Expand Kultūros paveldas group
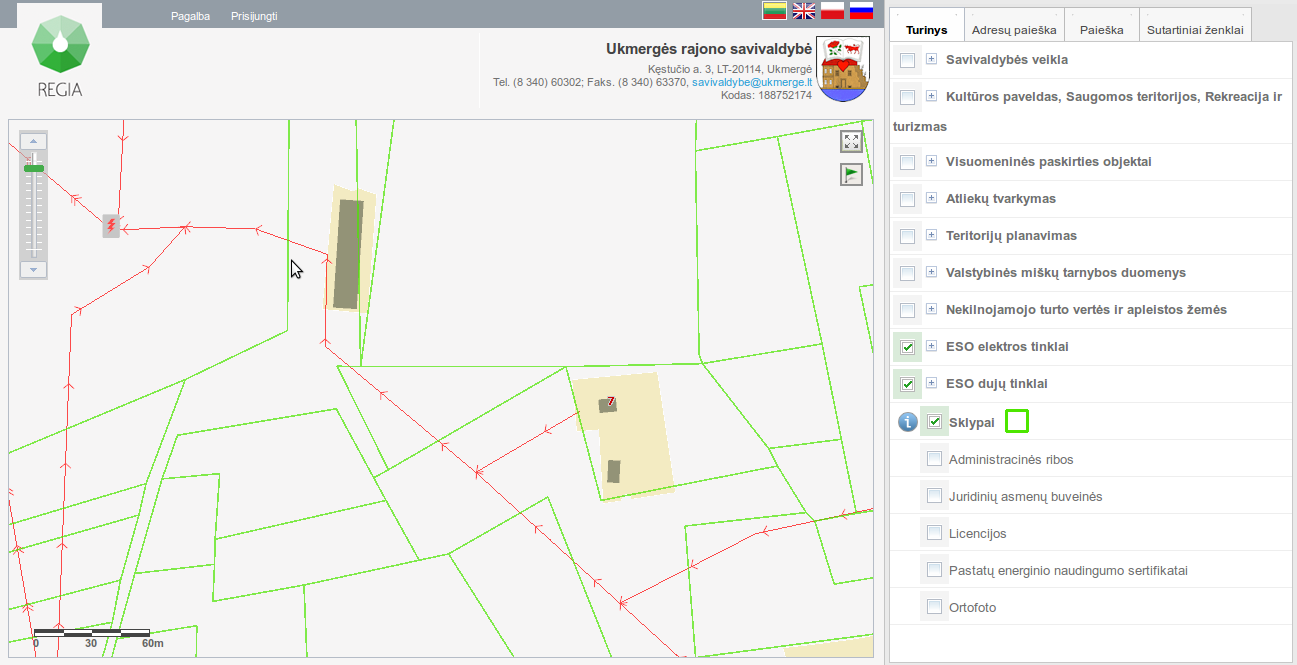Viewport: 1297px width, 665px height. click(x=931, y=96)
